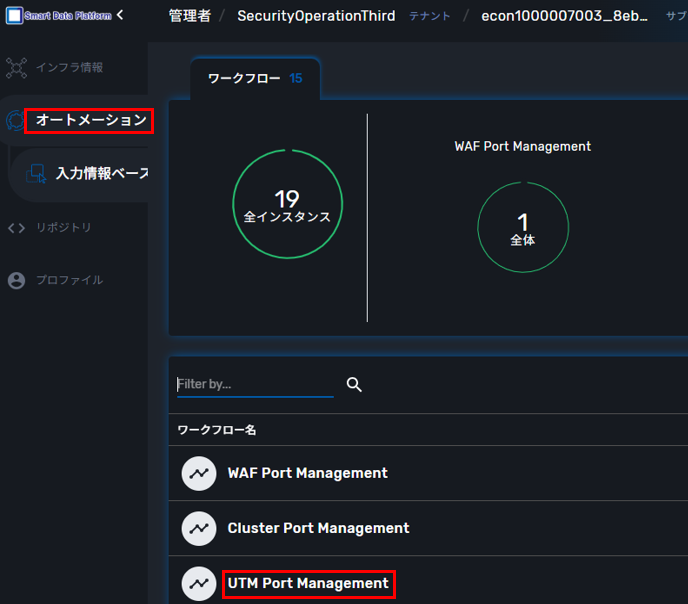Open 入力情報ベース submenu item

[x=102, y=173]
